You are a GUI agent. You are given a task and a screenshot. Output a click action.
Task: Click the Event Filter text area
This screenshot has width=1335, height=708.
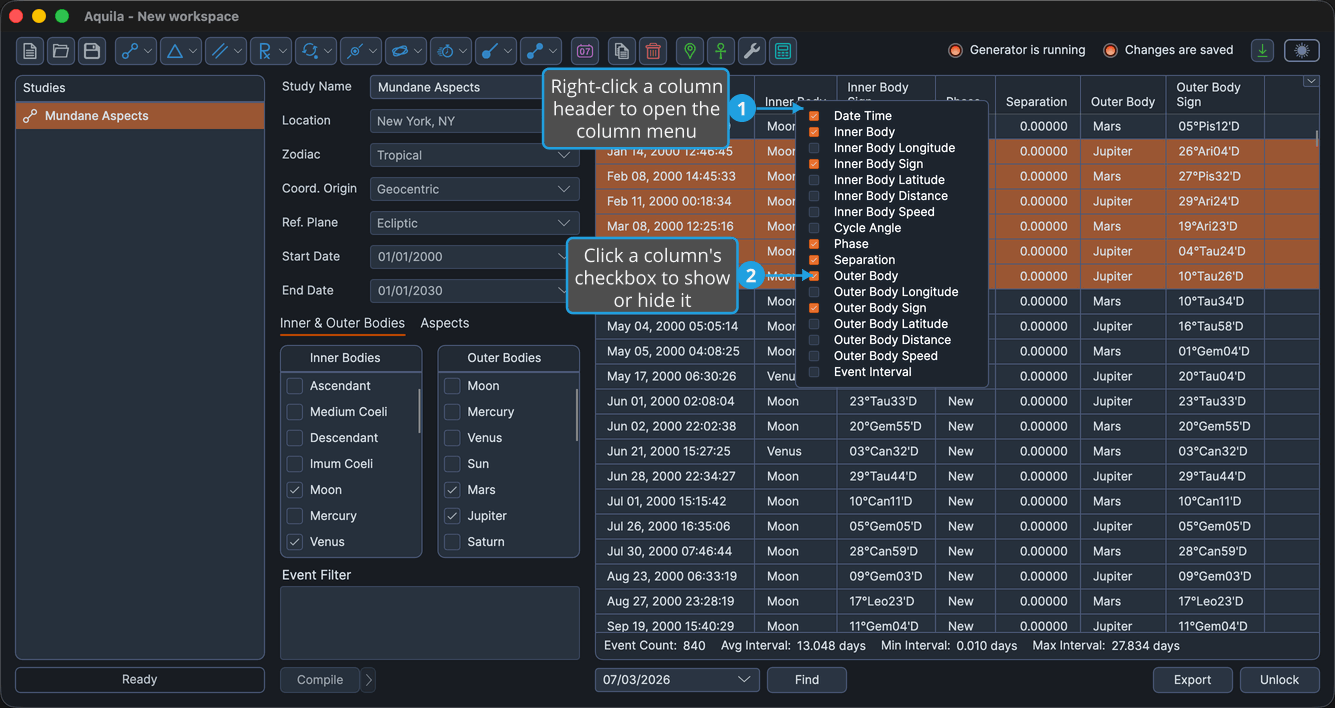(430, 623)
